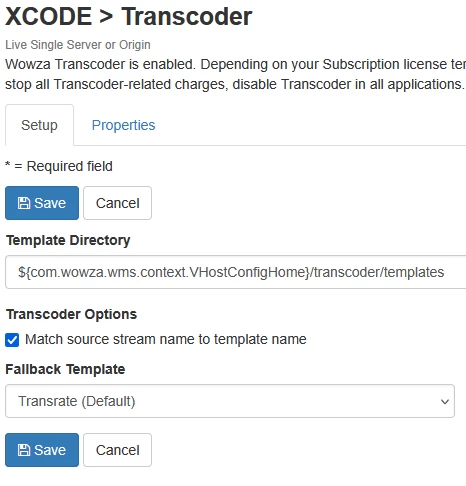Click the Wowza Transcoder is enabled notice text

(x=235, y=74)
